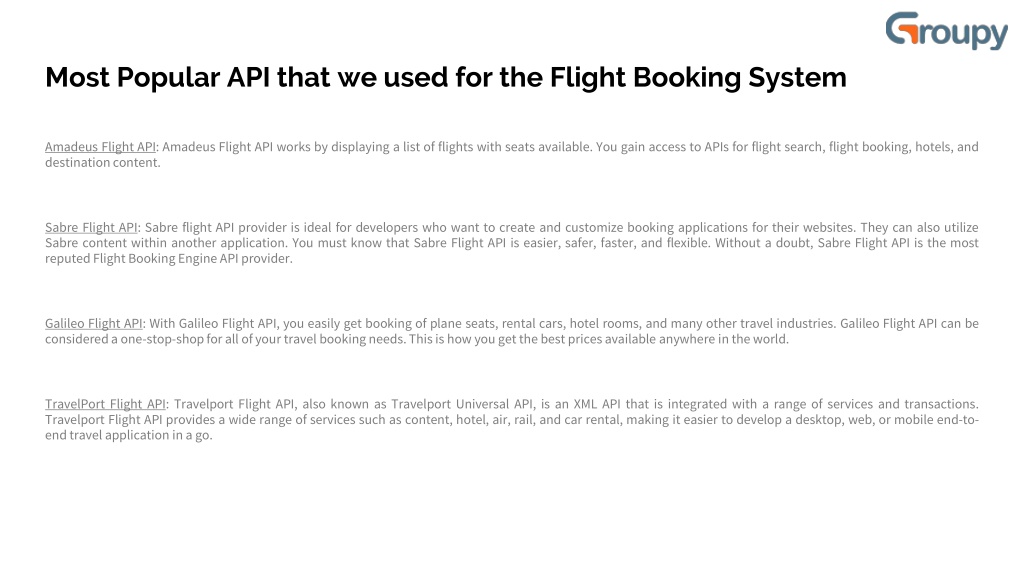Click the 'end travel application in a go.' line
The image size is (1024, 576).
click(x=129, y=435)
